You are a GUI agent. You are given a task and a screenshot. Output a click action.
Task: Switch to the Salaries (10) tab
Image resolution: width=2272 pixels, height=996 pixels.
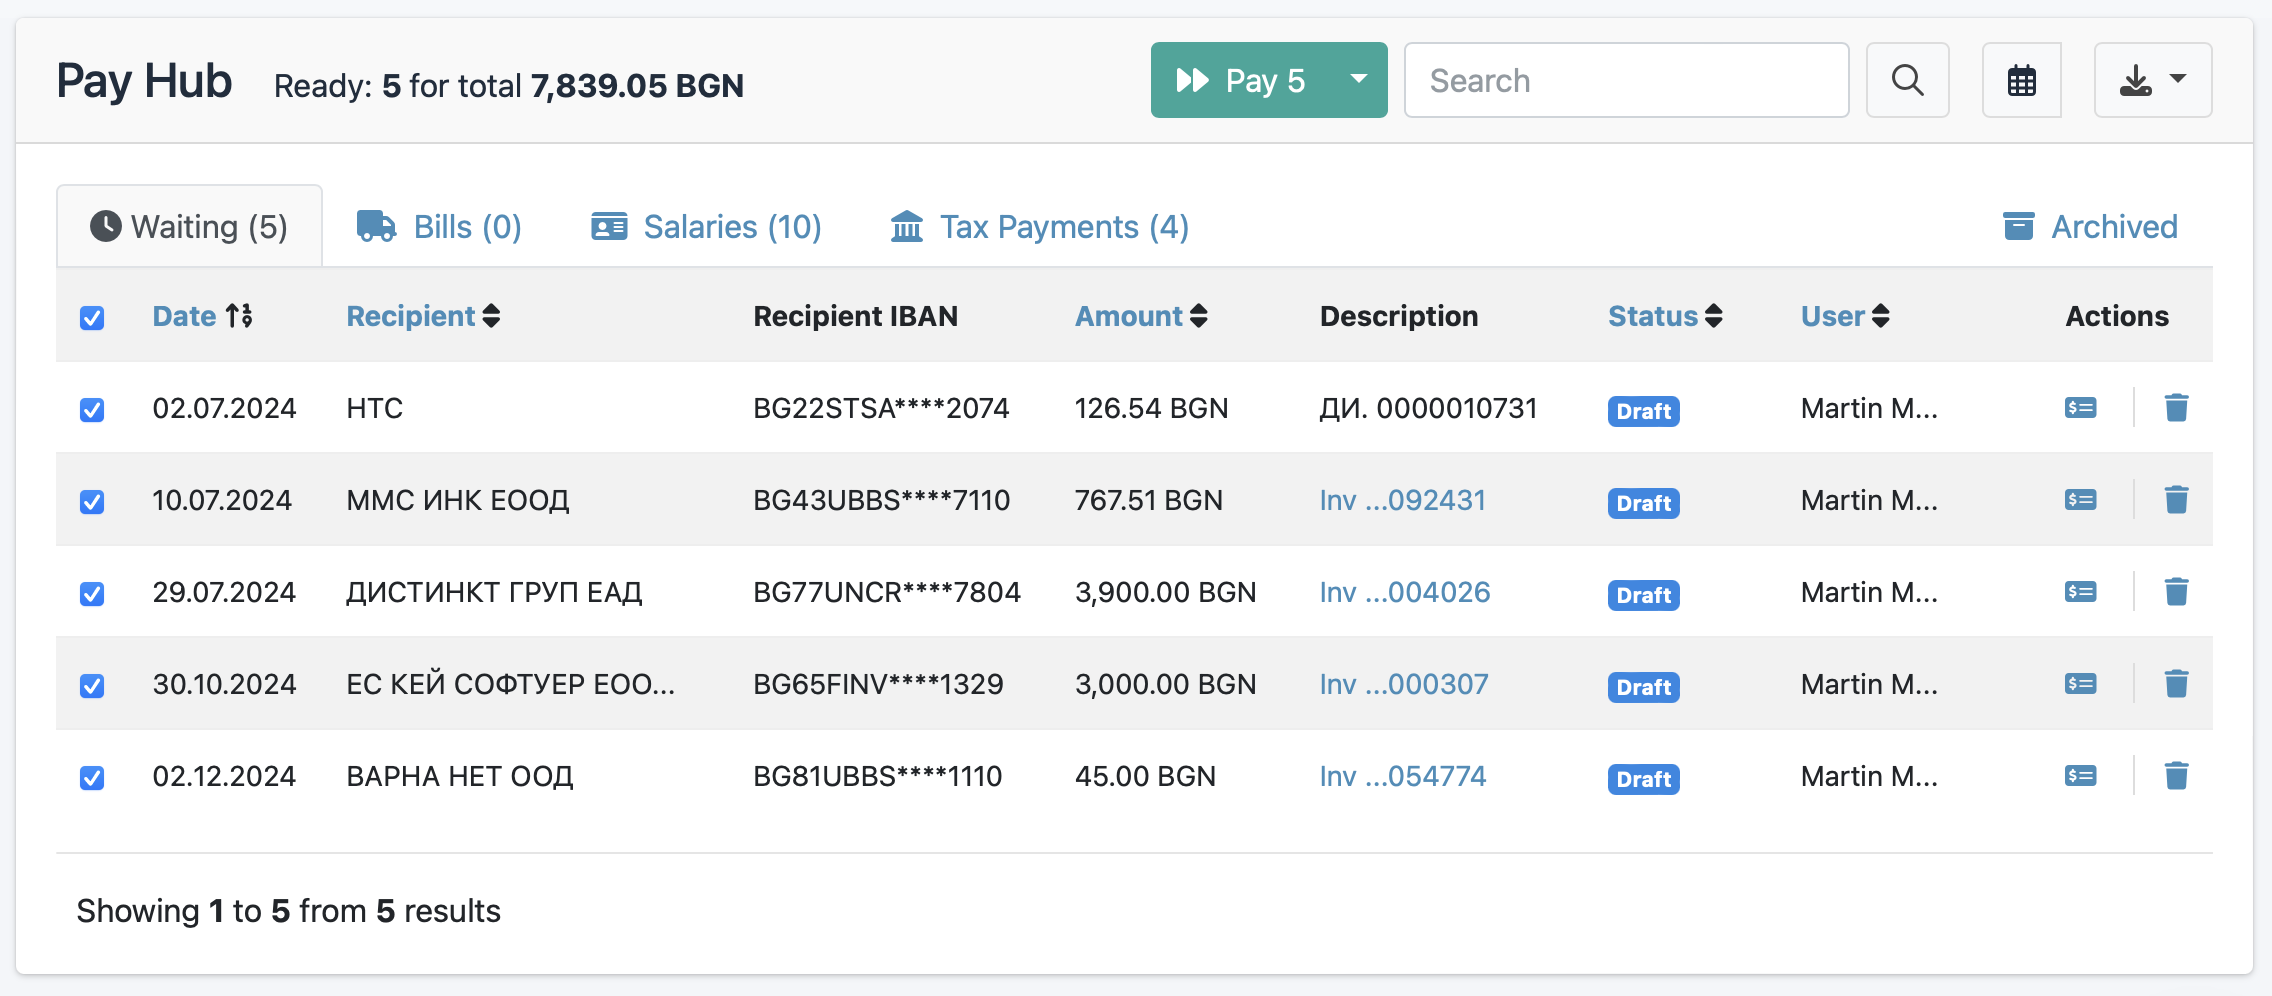(706, 227)
